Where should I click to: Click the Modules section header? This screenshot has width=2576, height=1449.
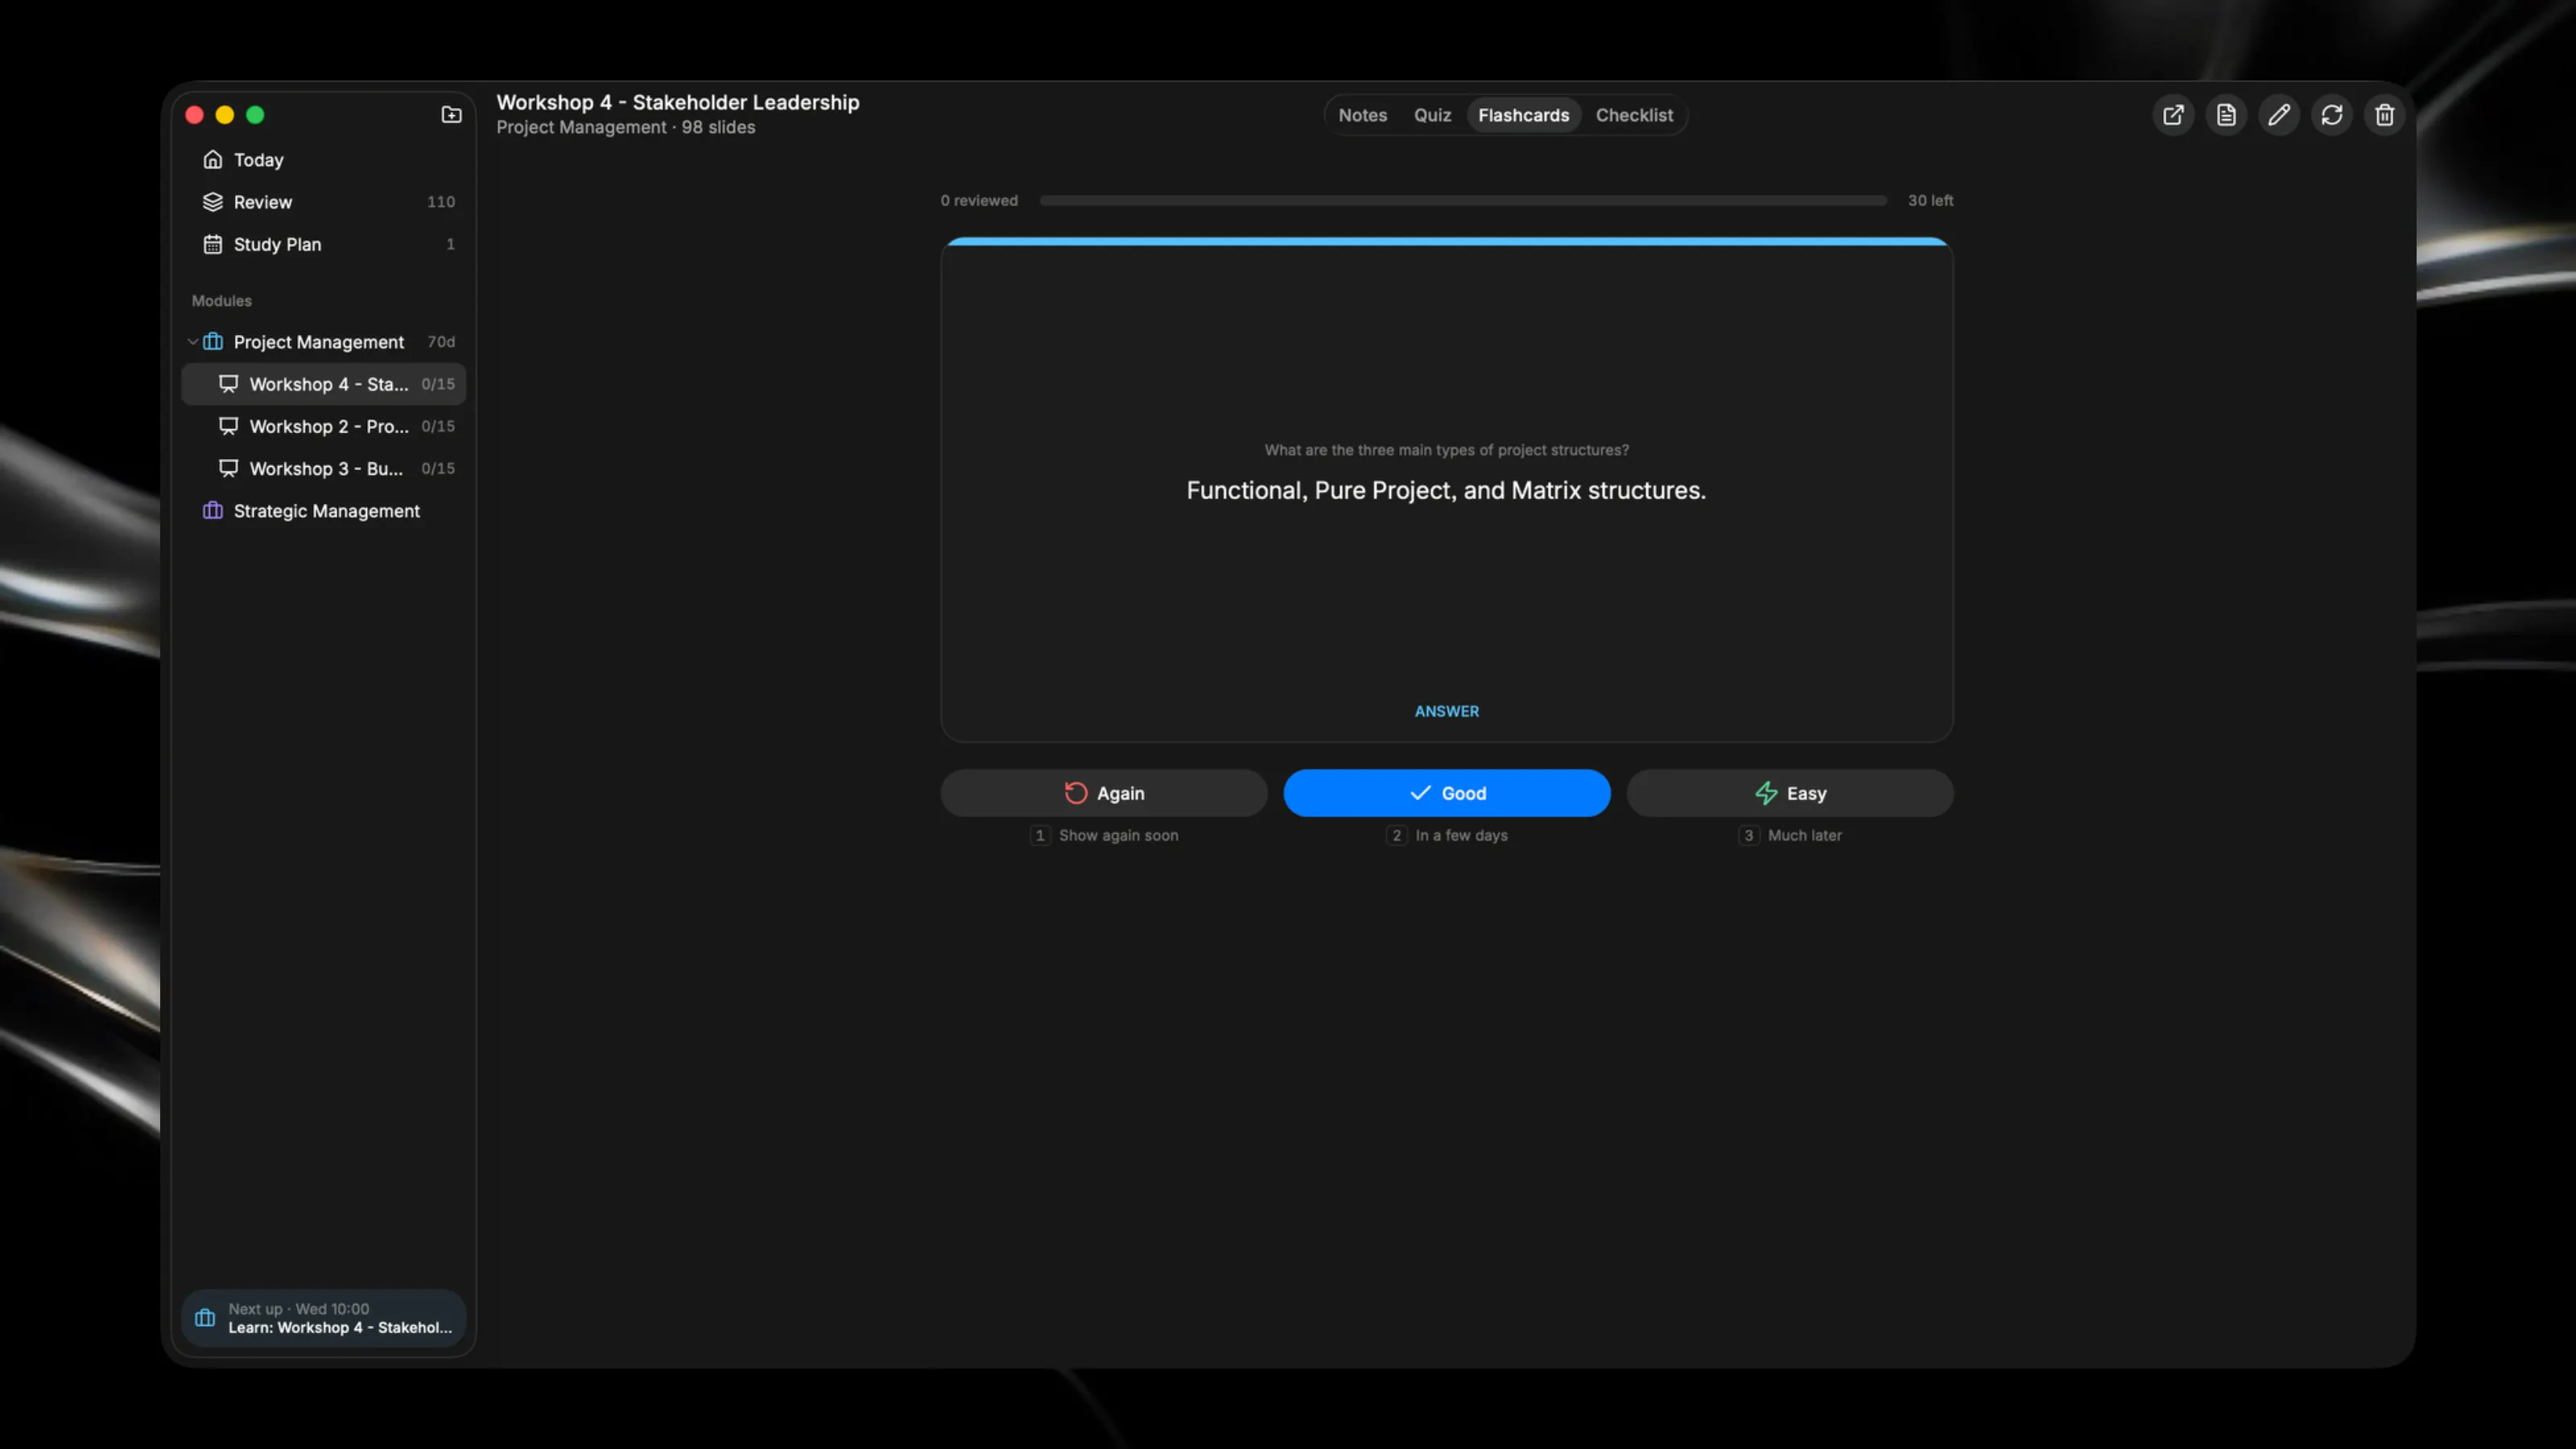coord(222,301)
